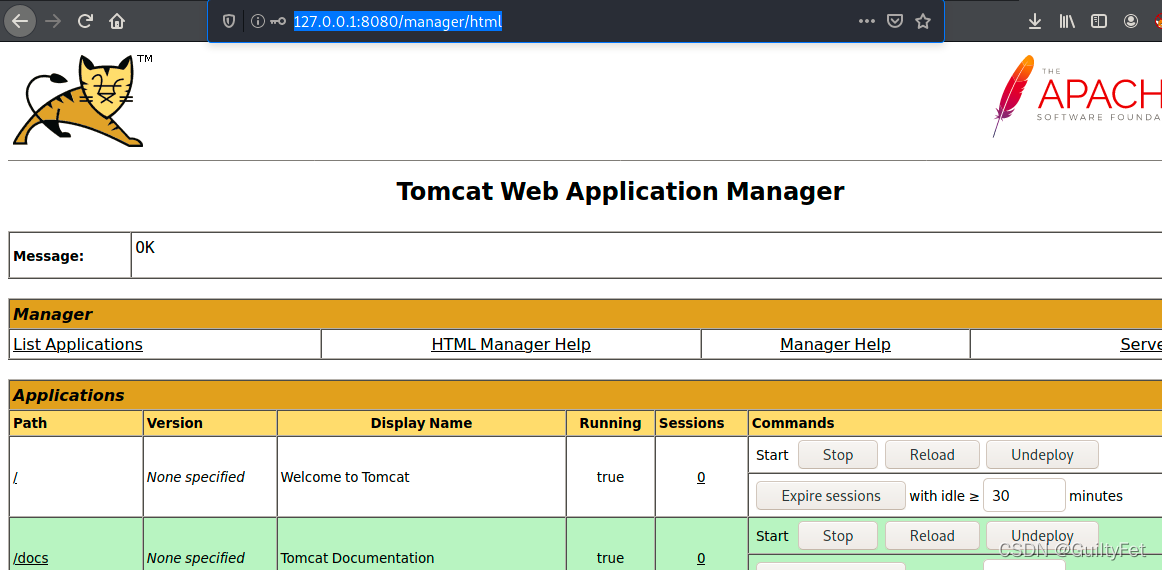Click the 'OK' message text

click(x=145, y=248)
